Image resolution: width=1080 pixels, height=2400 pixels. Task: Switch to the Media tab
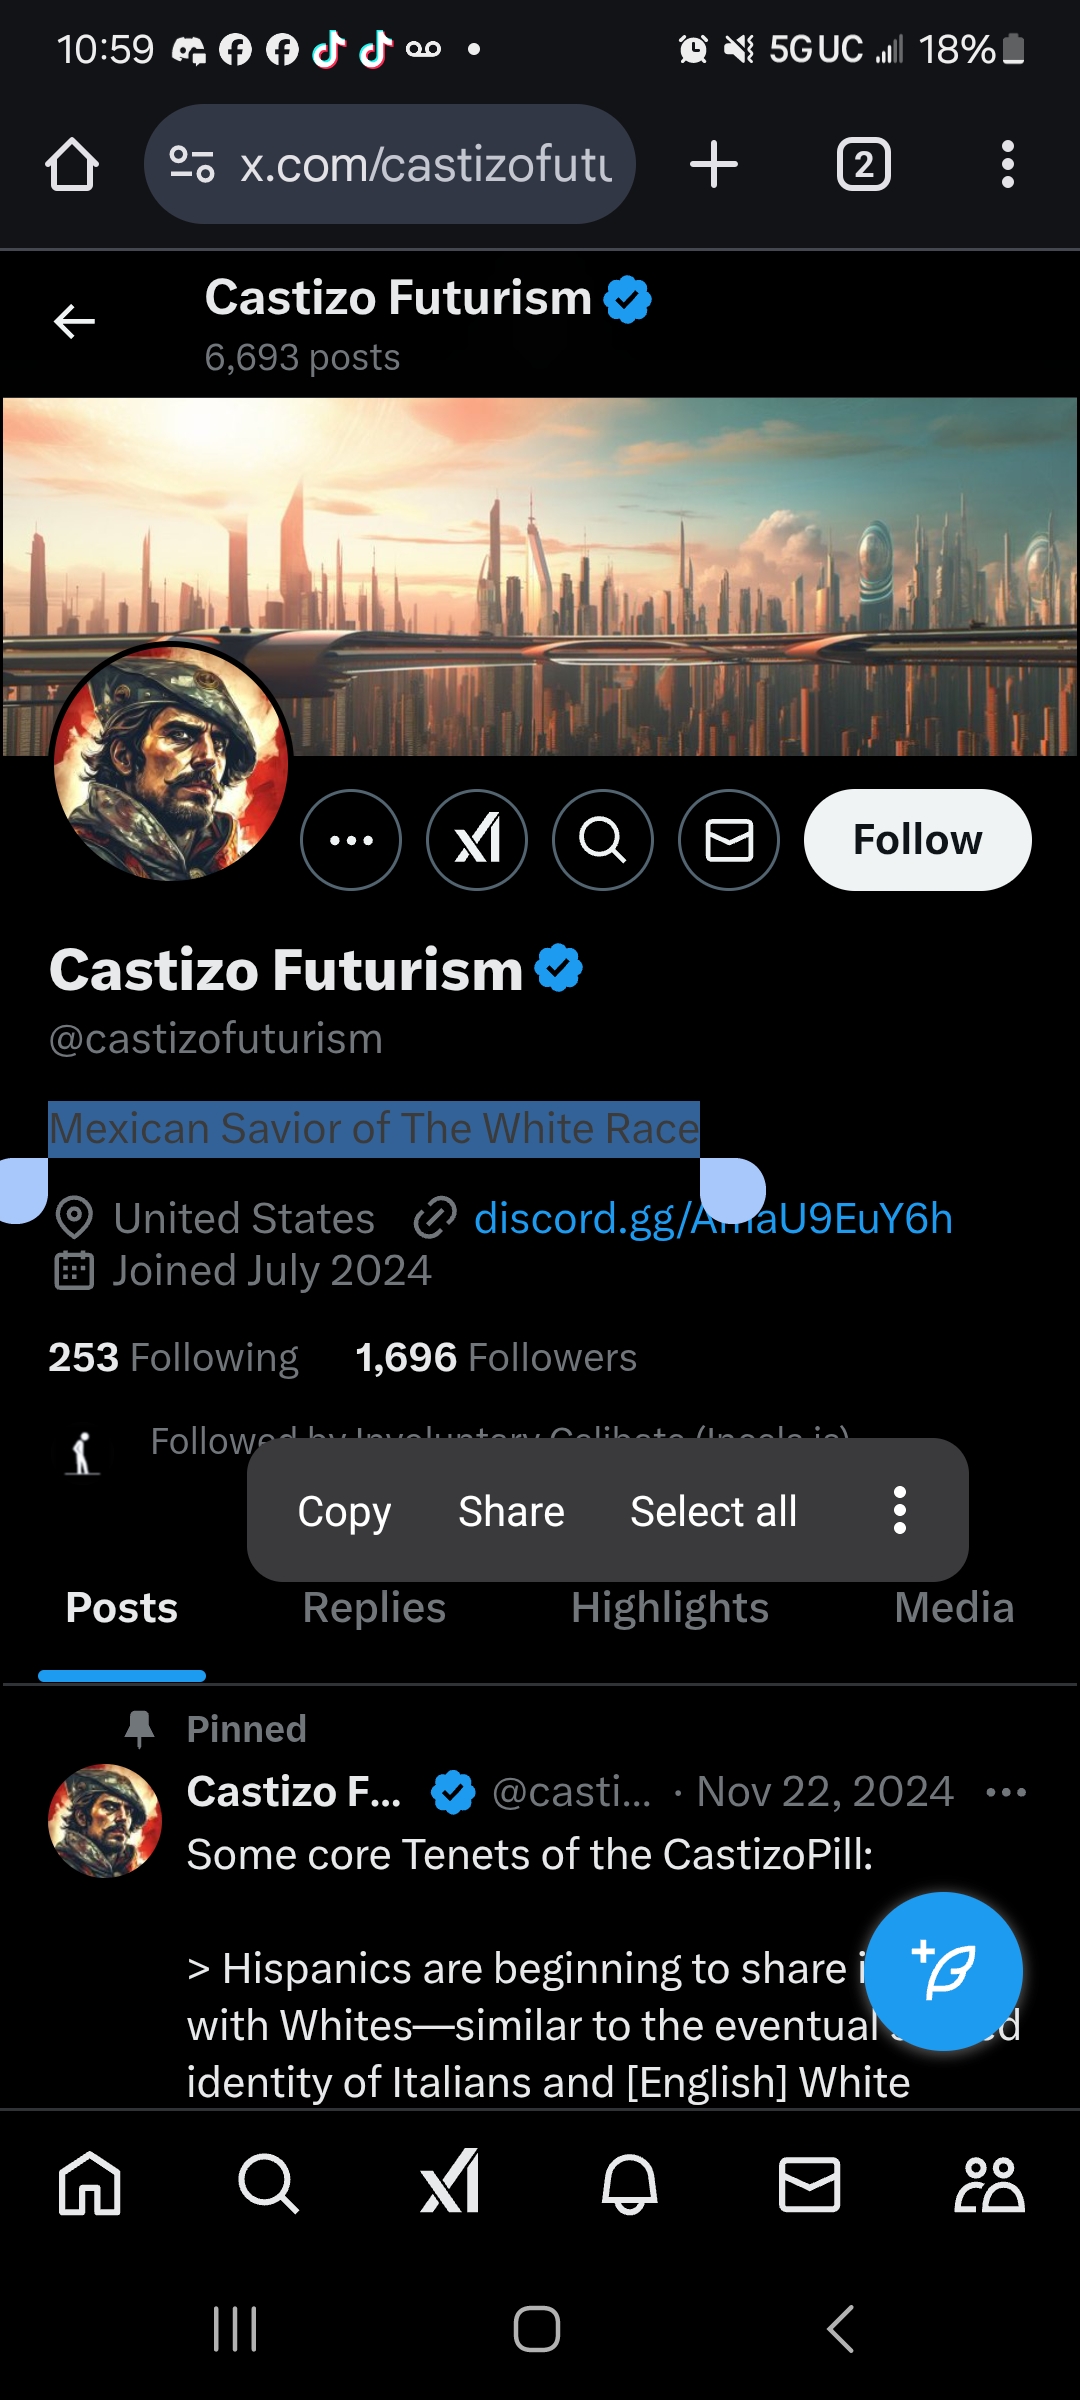pyautogui.click(x=953, y=1608)
